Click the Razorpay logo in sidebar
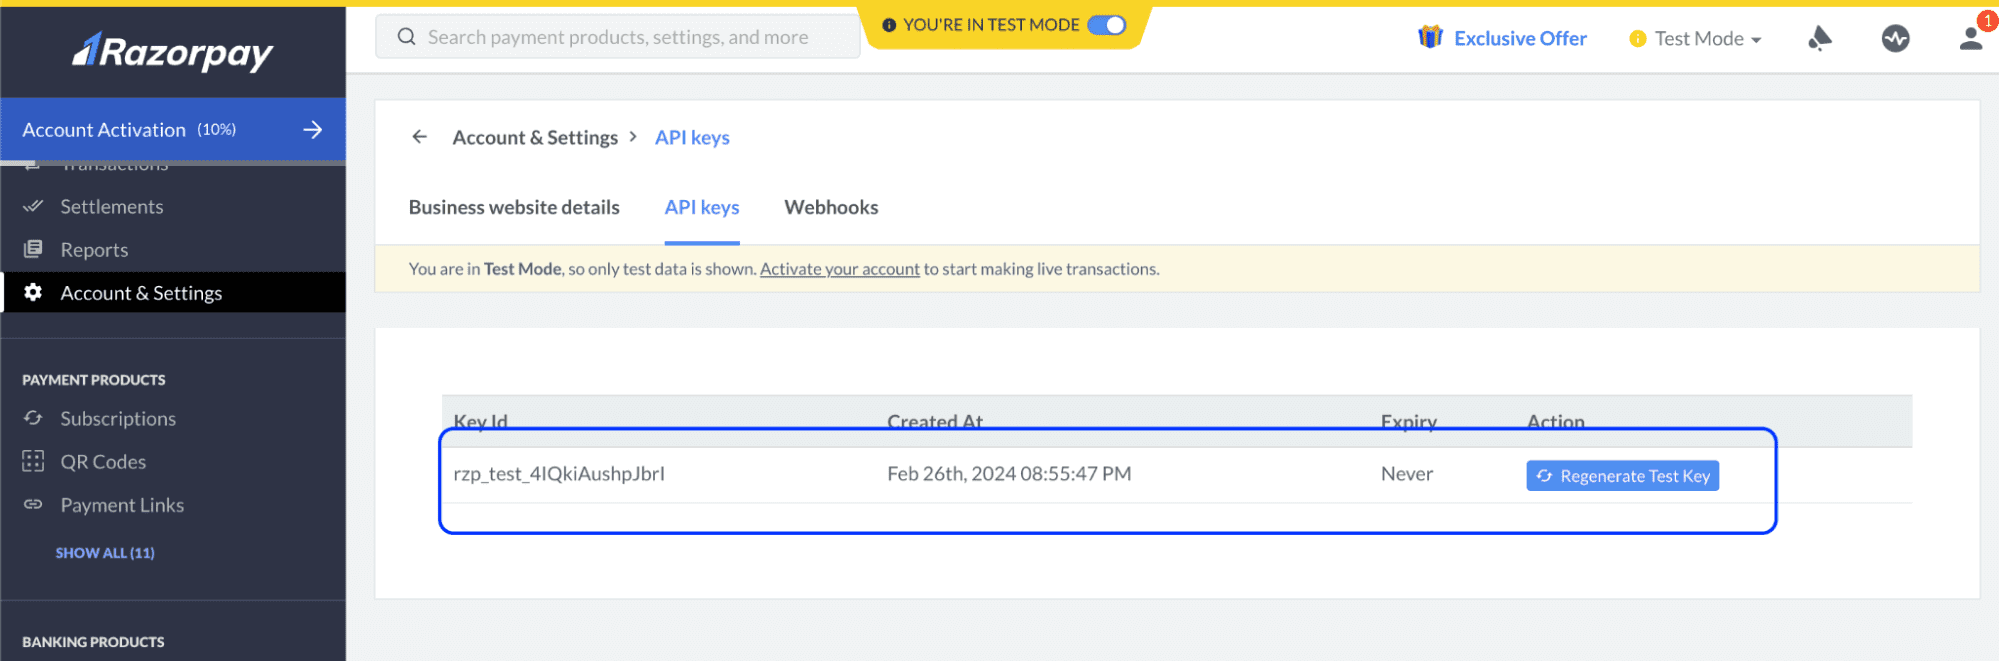Viewport: 1999px width, 661px height. tap(172, 51)
